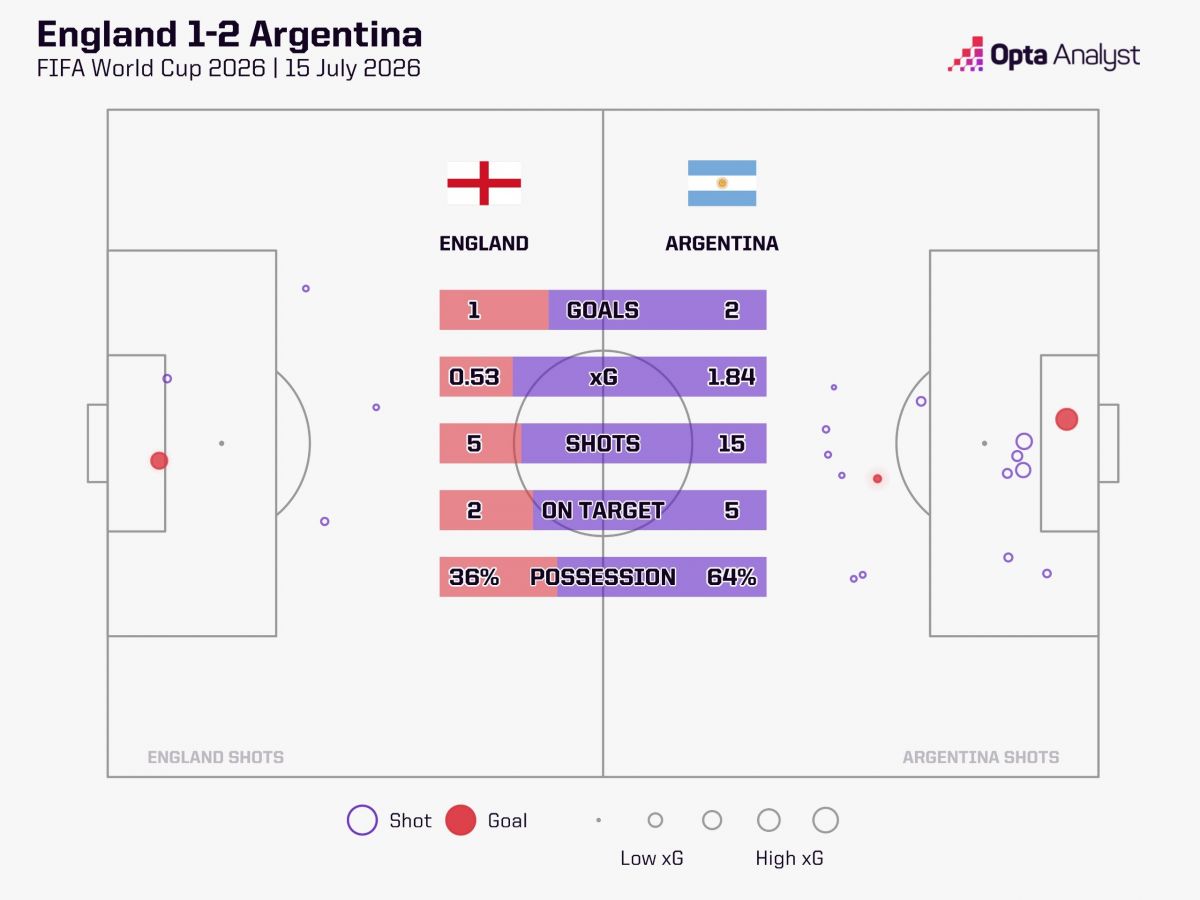Click the POSSESSION stat bar
Image resolution: width=1200 pixels, height=900 pixels.
point(603,577)
